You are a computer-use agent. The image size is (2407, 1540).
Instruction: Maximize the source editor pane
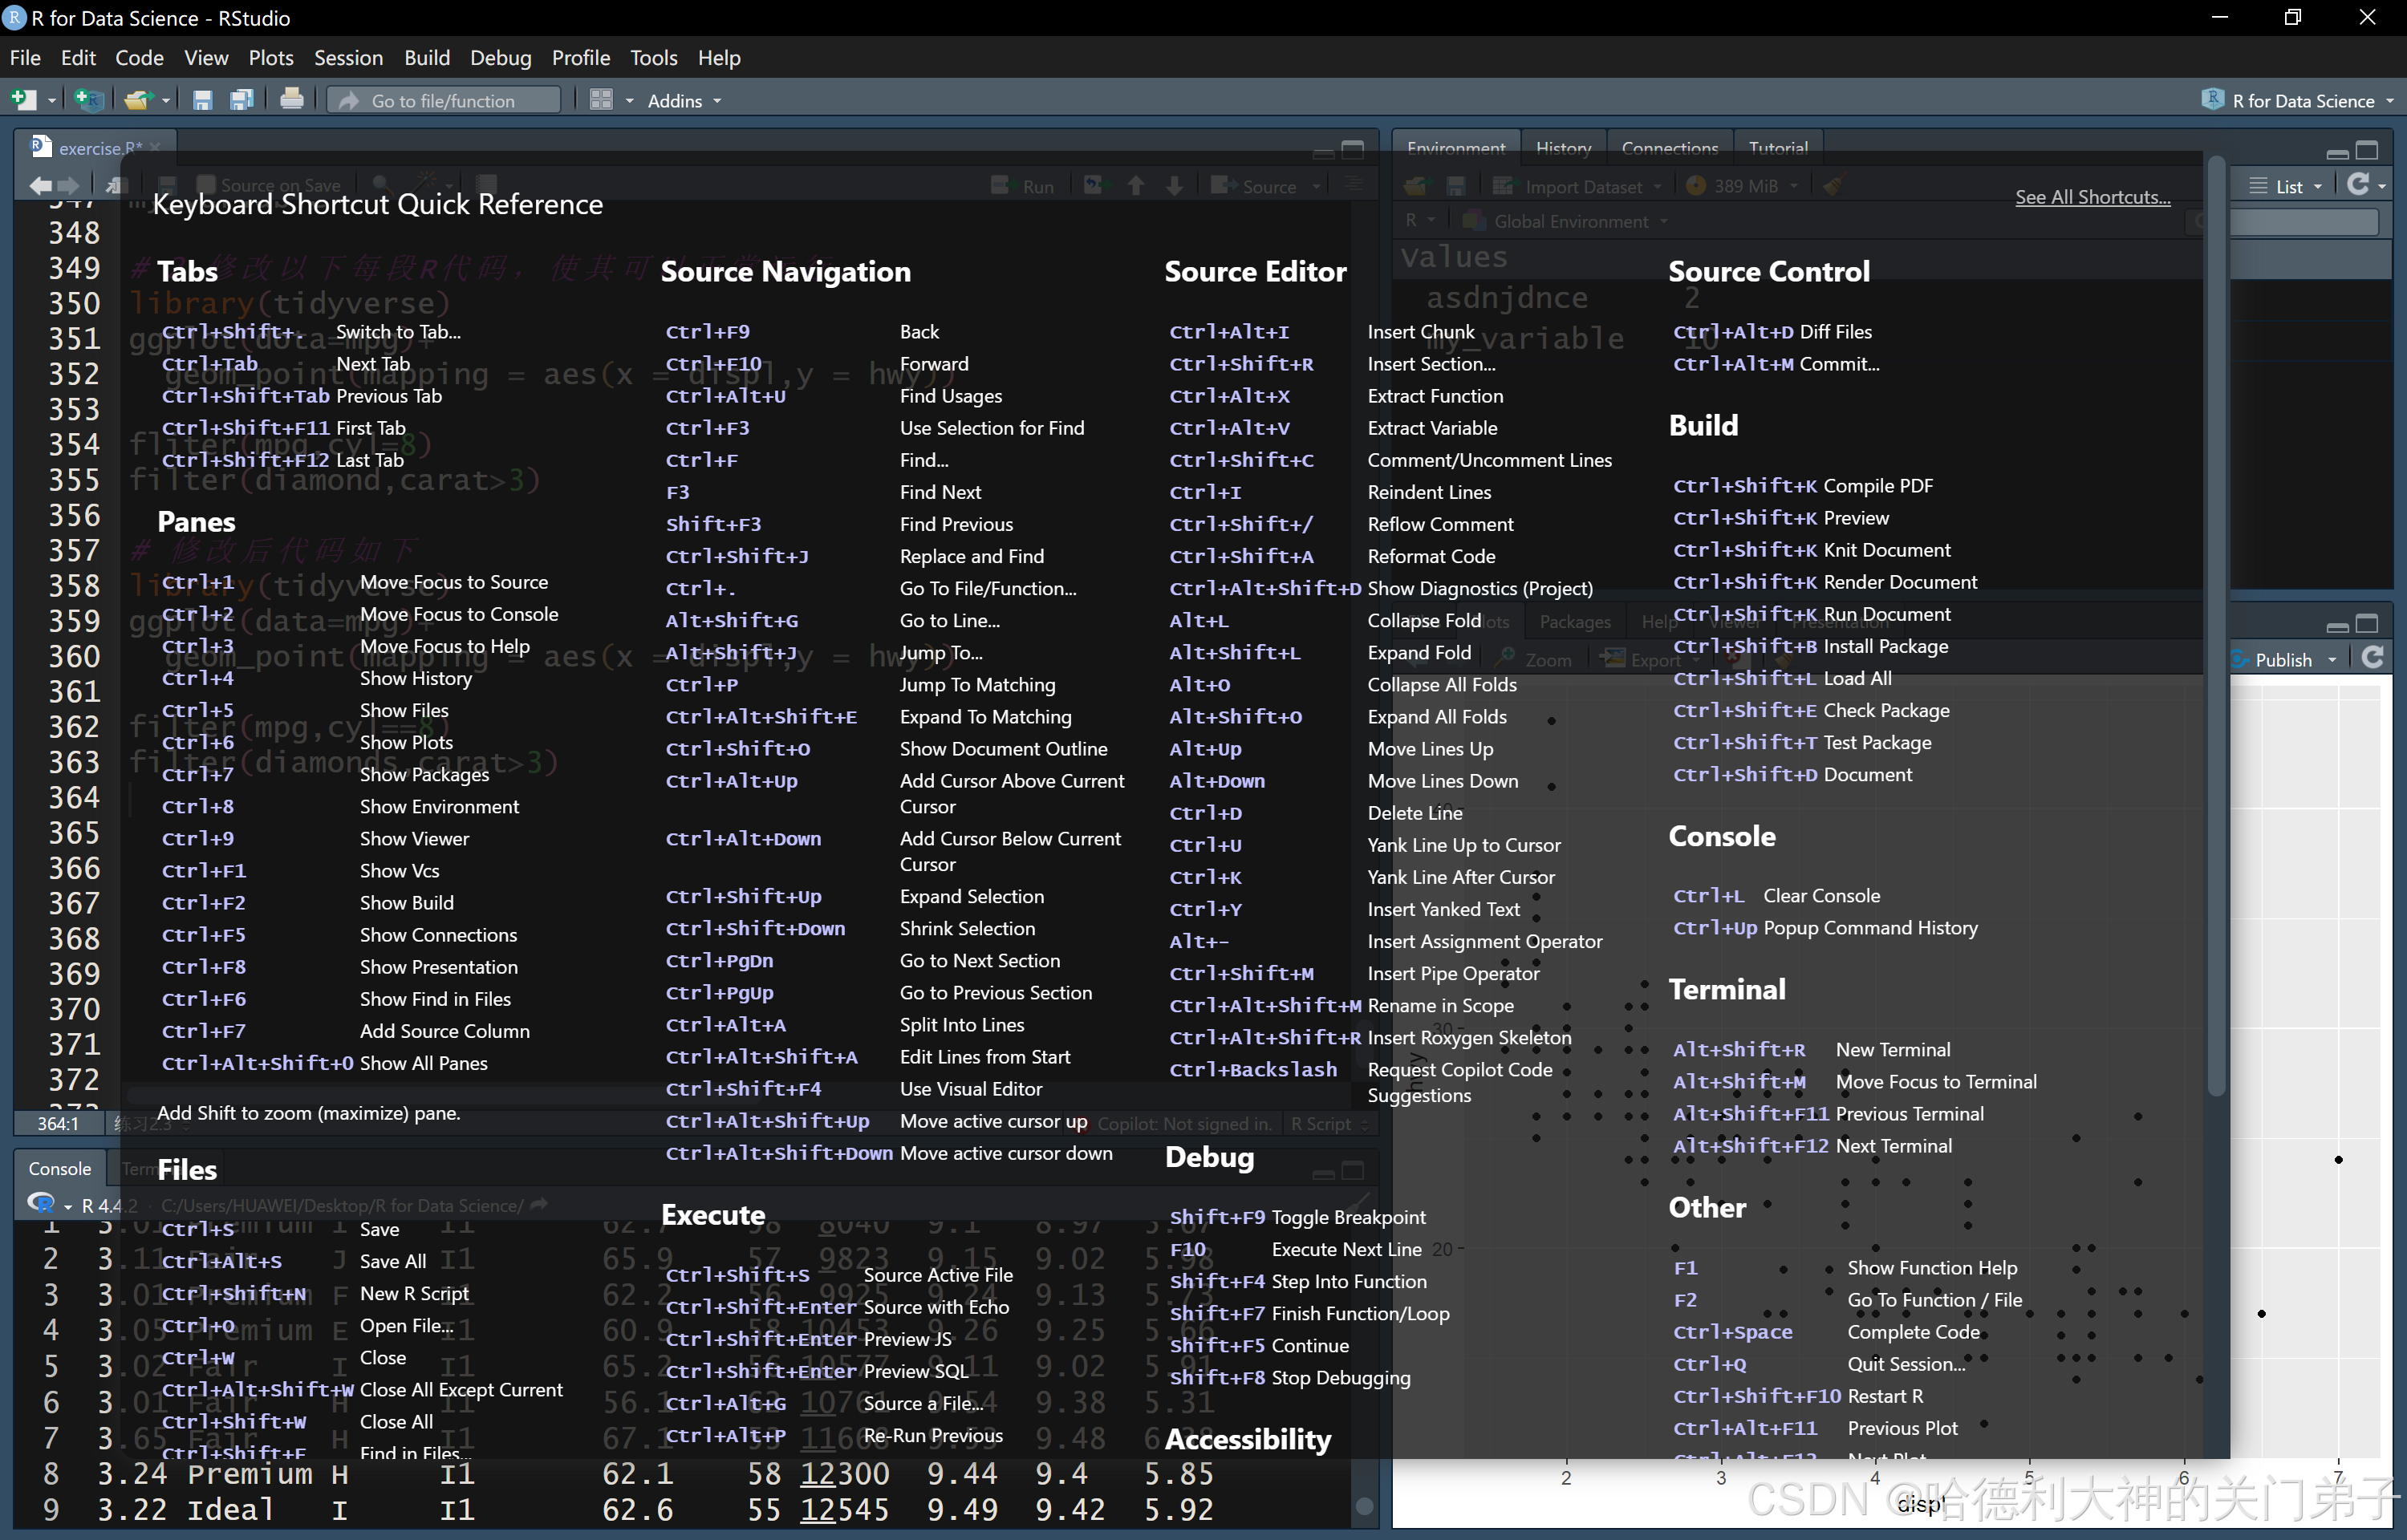tap(1352, 150)
